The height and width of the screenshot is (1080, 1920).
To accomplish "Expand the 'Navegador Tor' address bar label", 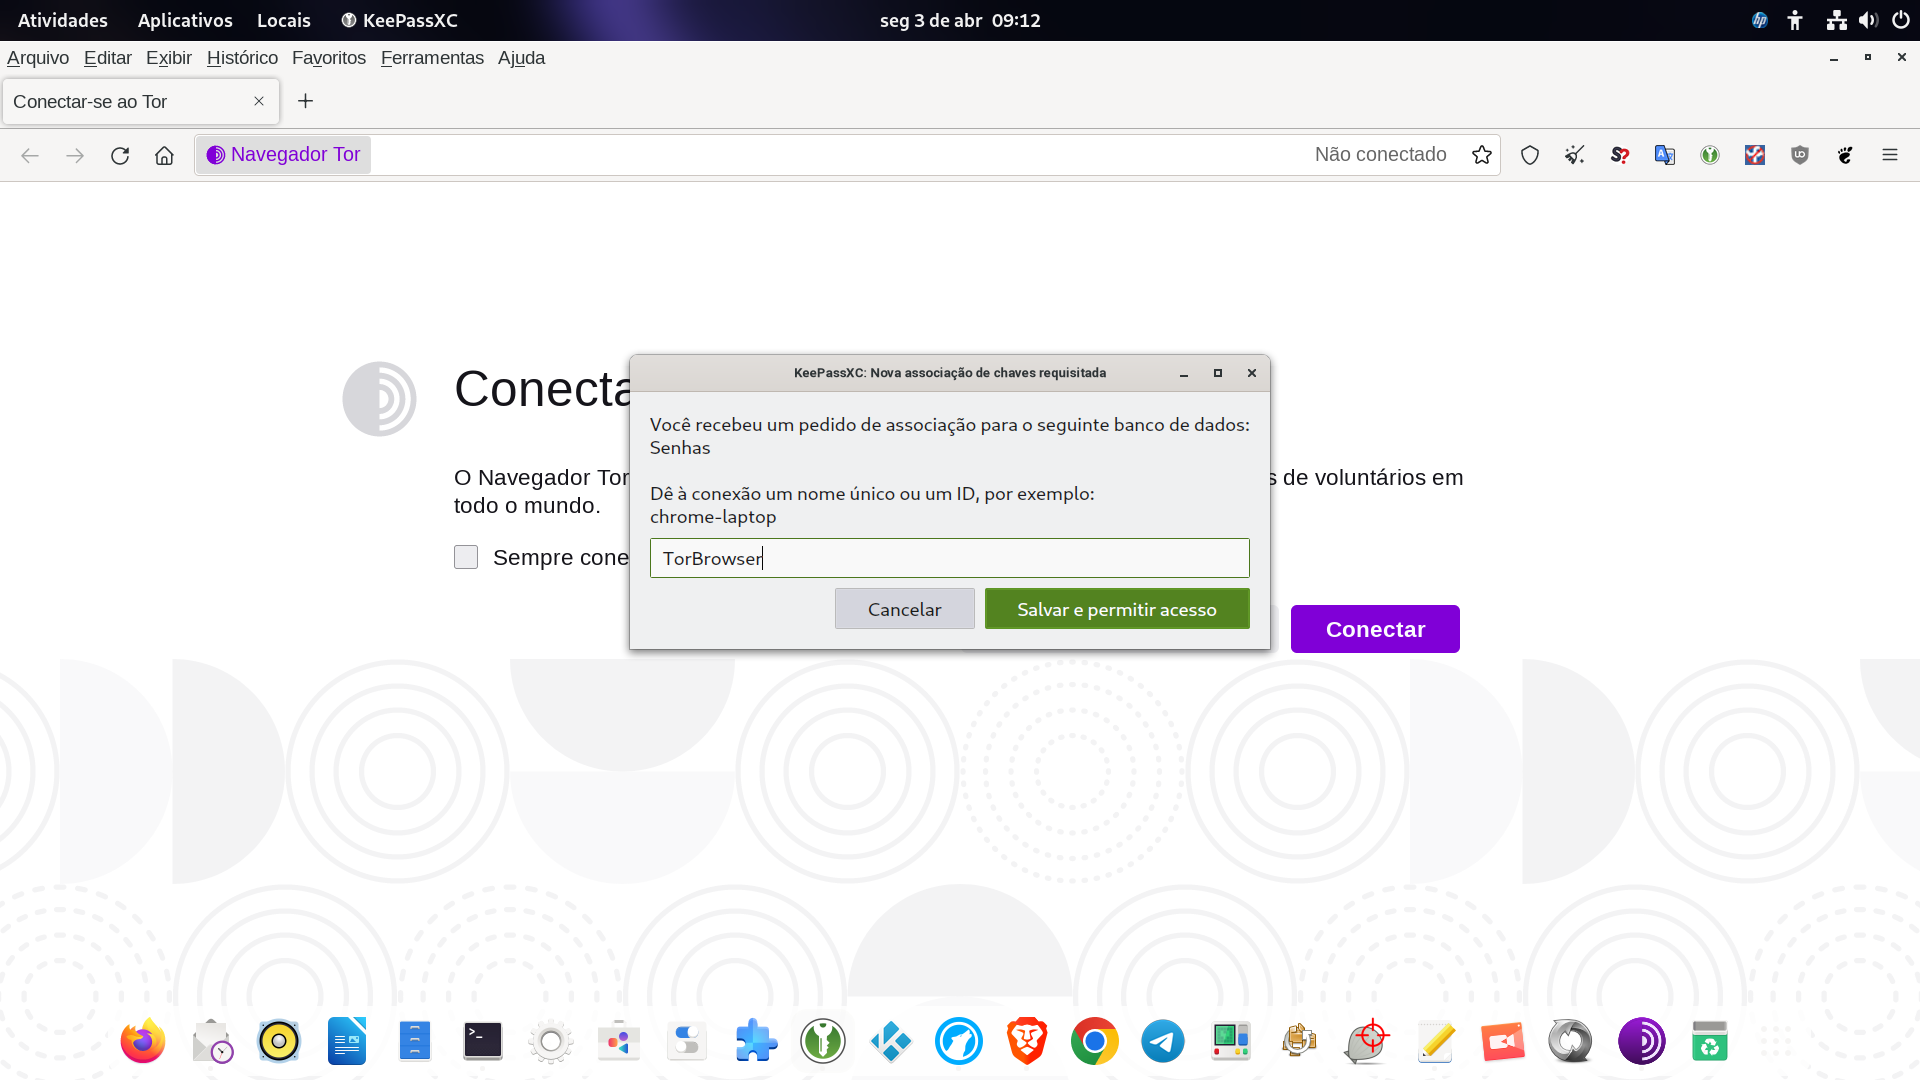I will pos(283,154).
